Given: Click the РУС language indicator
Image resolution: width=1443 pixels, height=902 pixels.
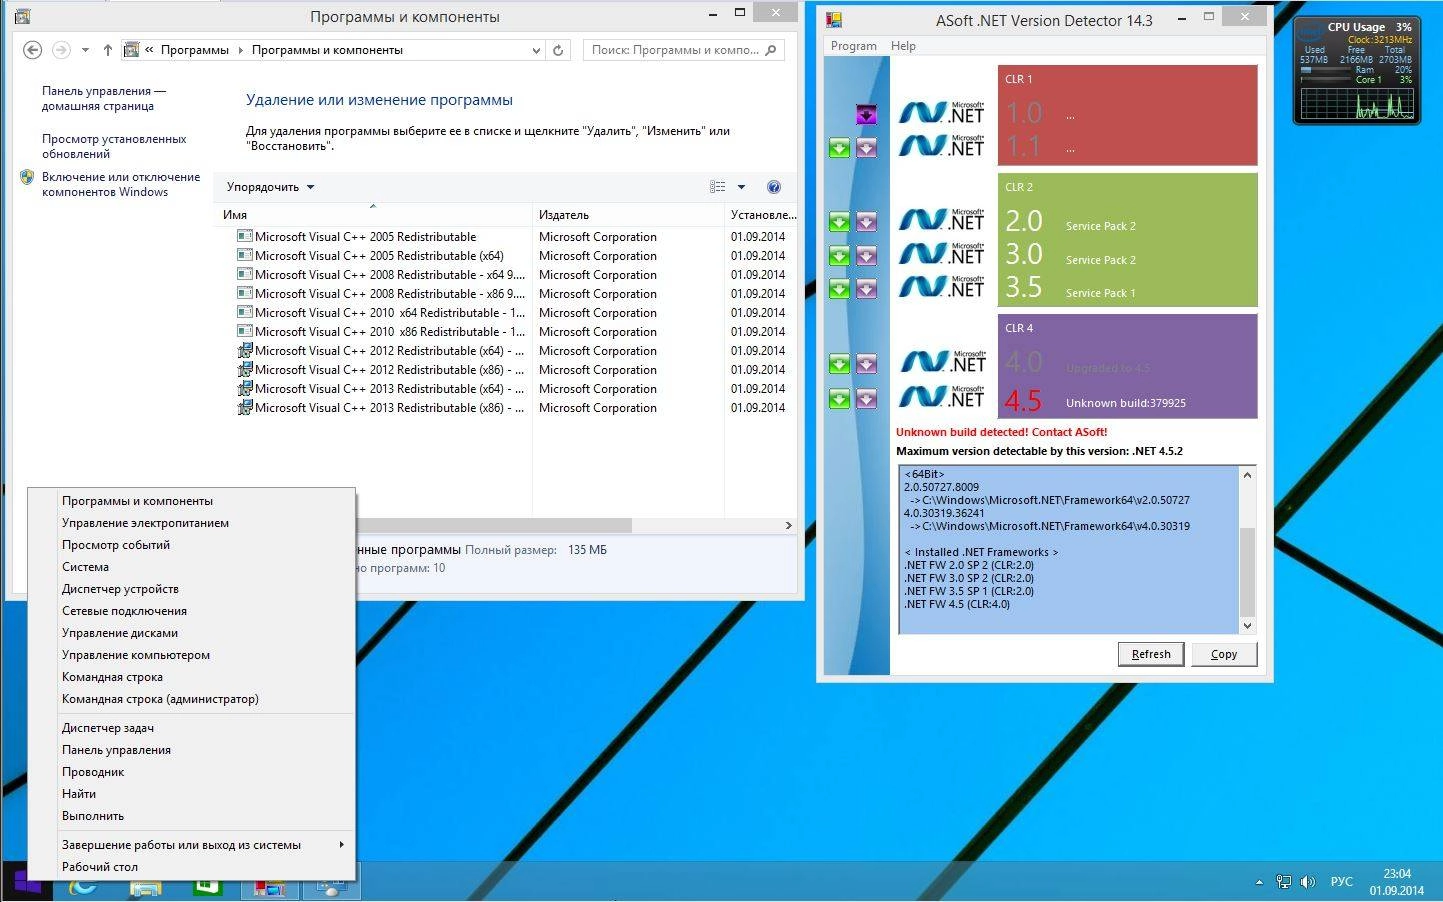Looking at the screenshot, I should click(1341, 882).
